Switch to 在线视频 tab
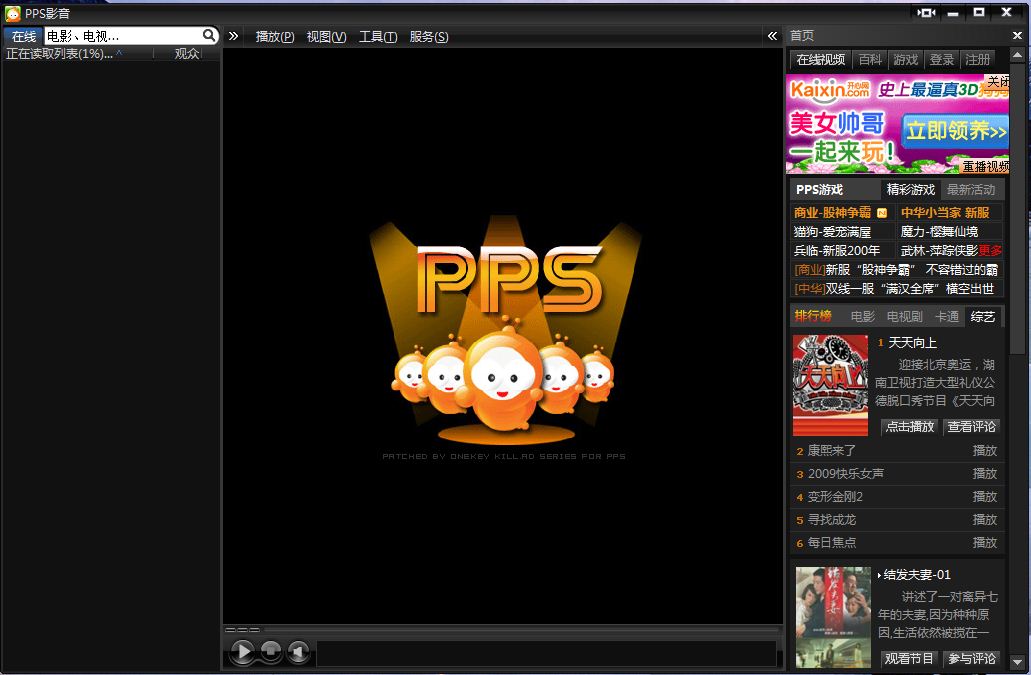The image size is (1031, 675). pyautogui.click(x=821, y=60)
